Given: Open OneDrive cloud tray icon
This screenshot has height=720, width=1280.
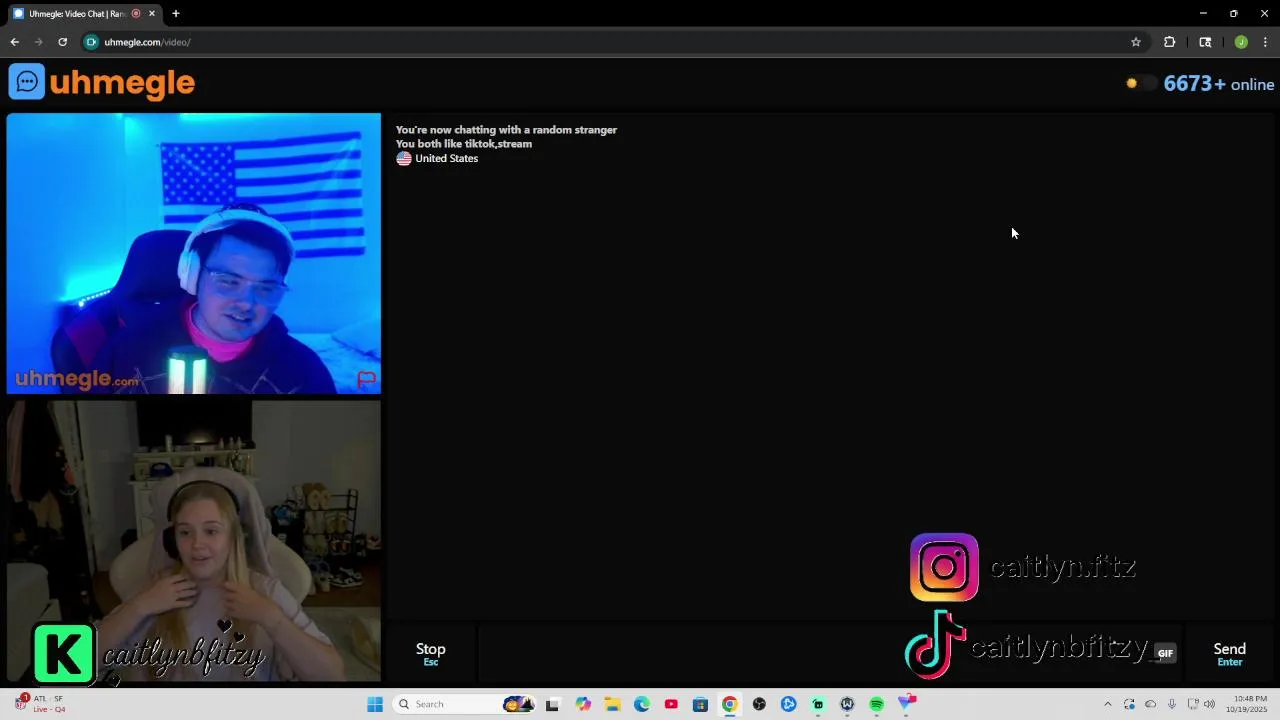Looking at the screenshot, I should pos(1150,704).
